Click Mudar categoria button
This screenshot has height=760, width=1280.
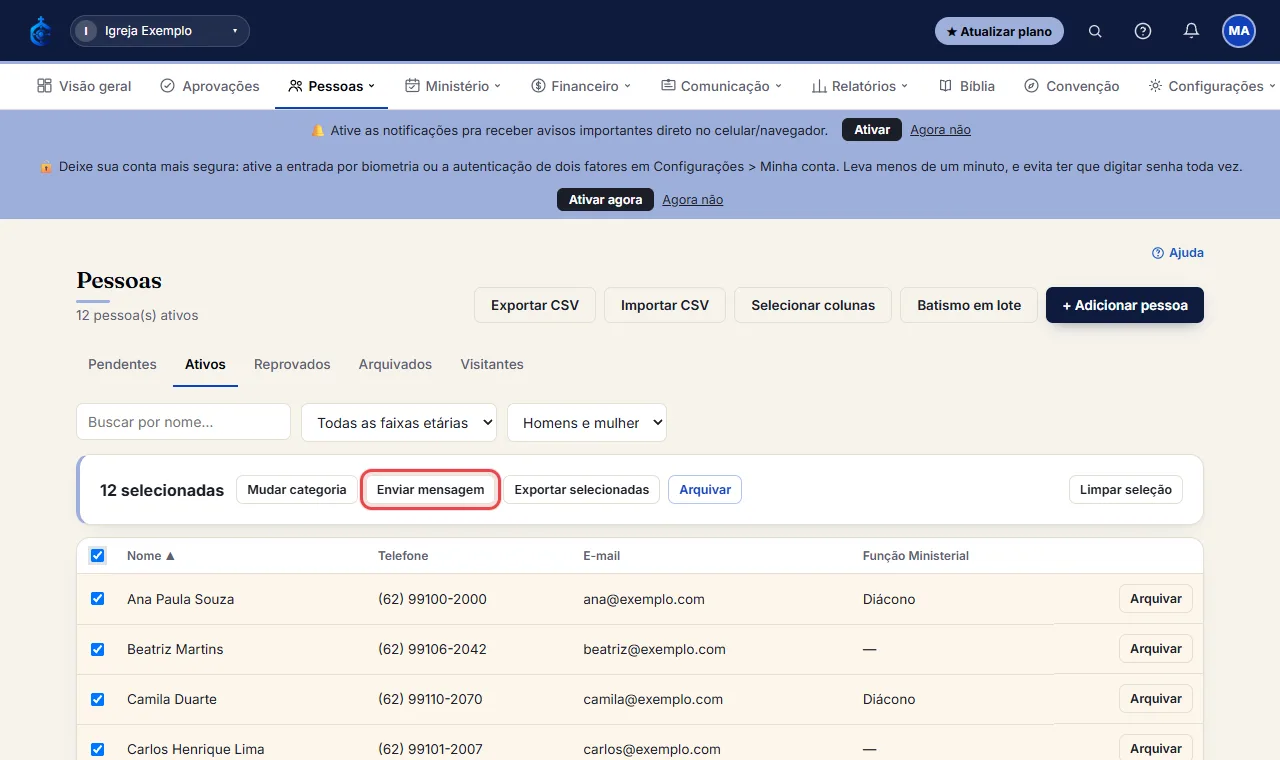[297, 490]
